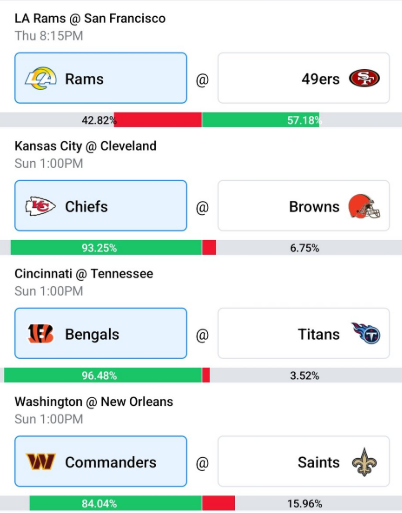Select the Saints pick box
The height and width of the screenshot is (513, 402).
[x=304, y=461]
